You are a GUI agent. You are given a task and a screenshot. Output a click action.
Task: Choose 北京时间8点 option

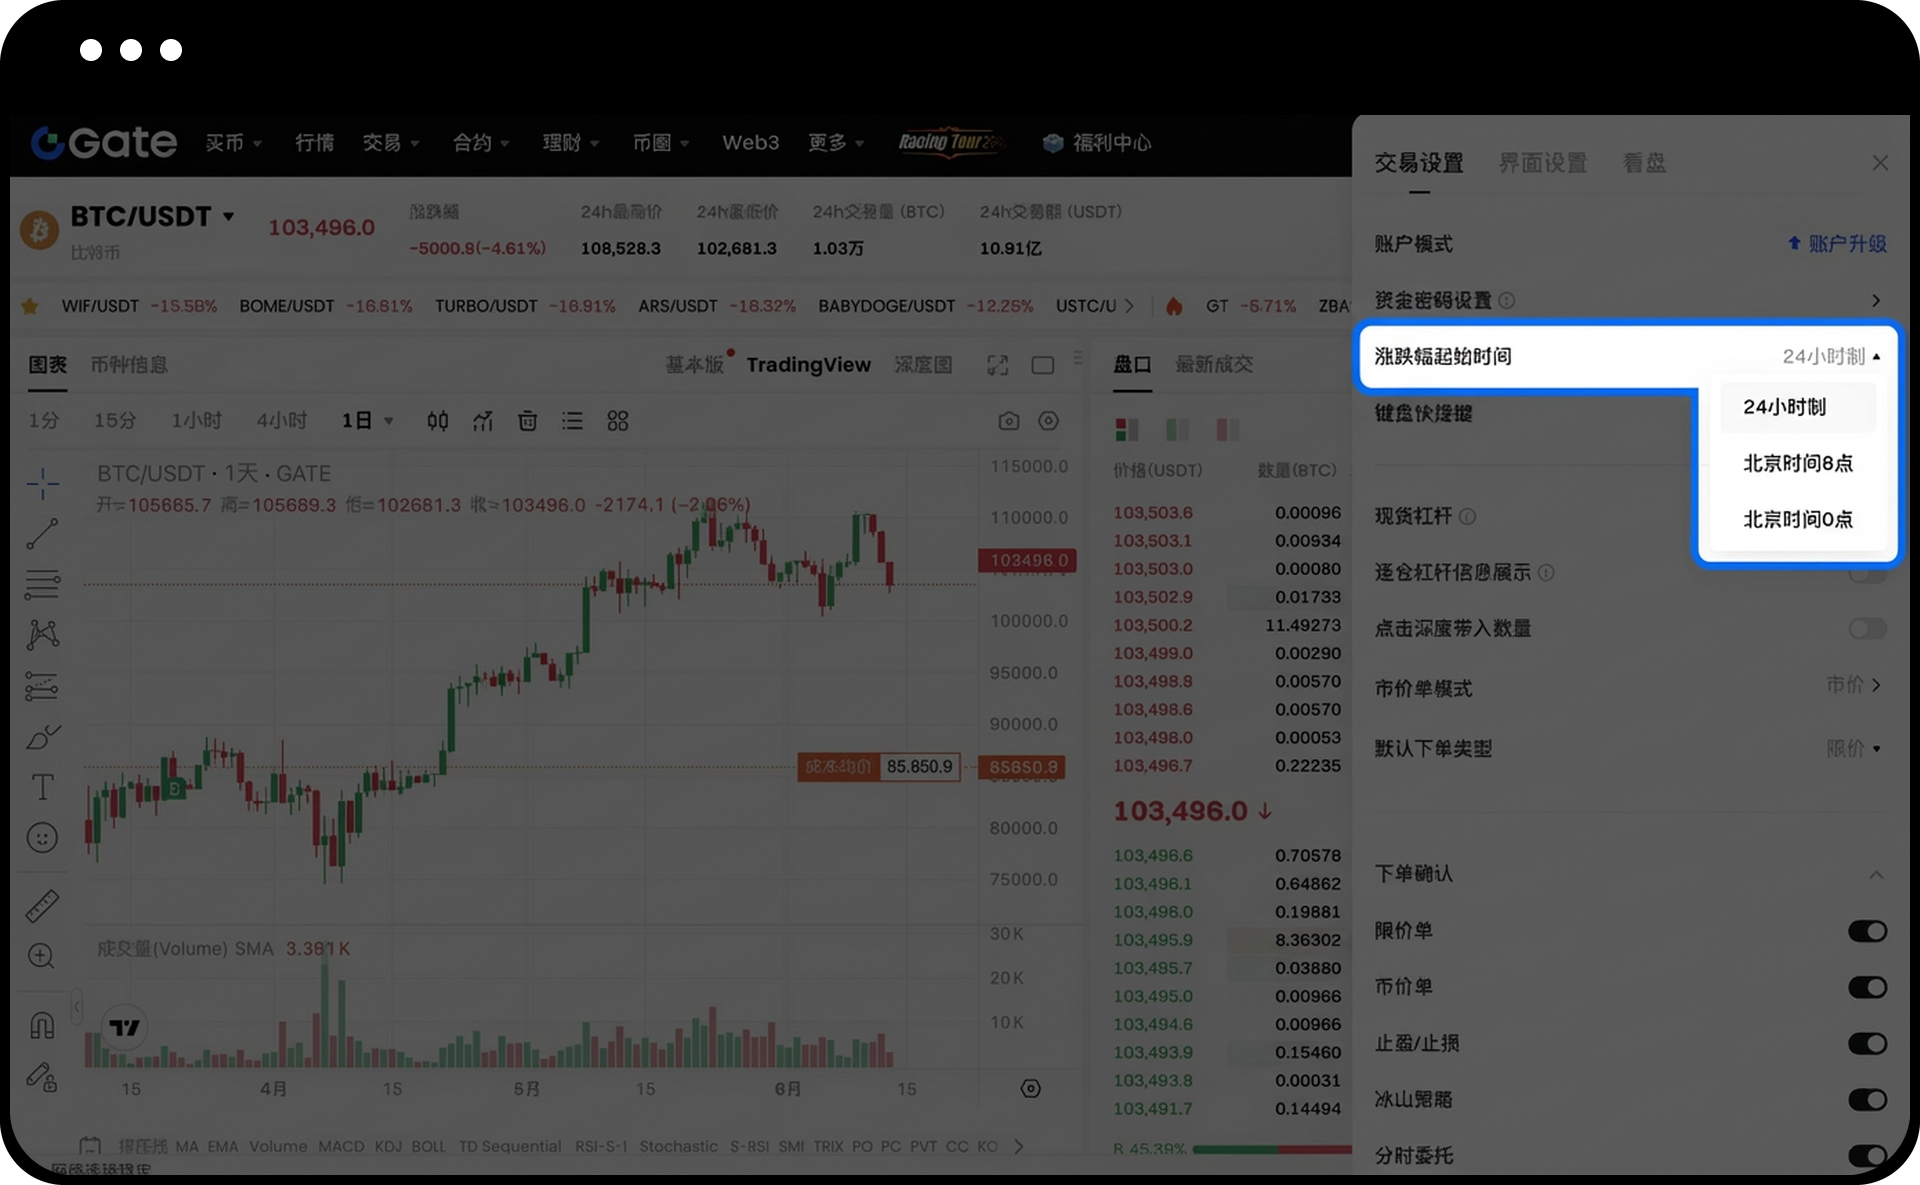point(1797,463)
